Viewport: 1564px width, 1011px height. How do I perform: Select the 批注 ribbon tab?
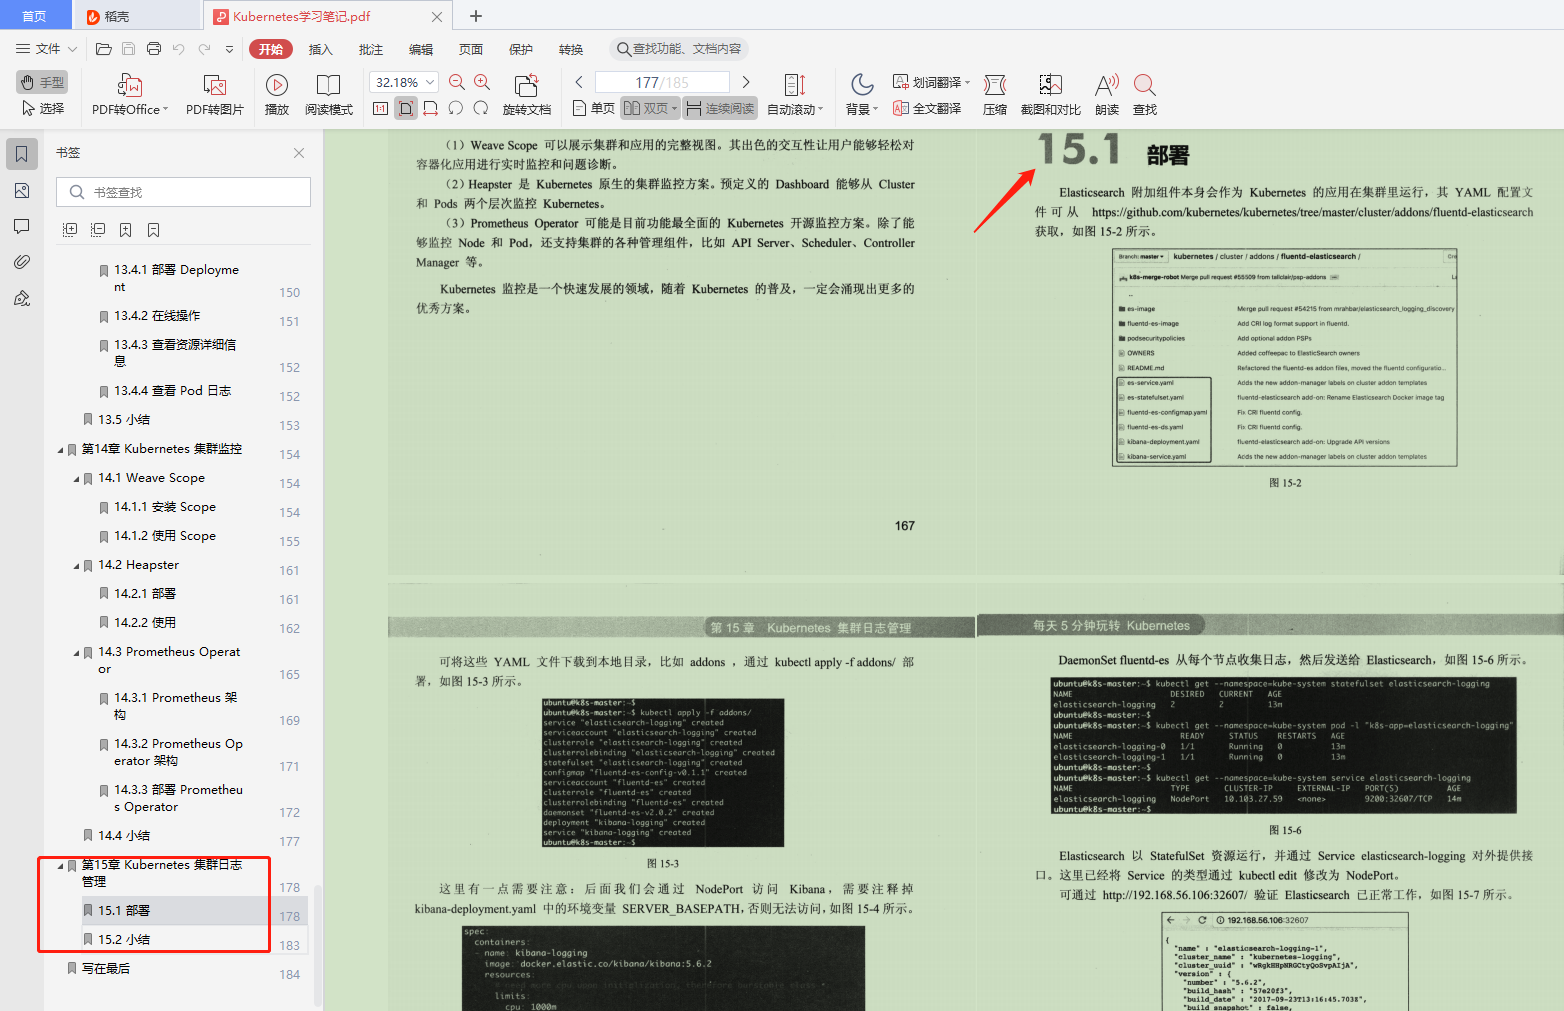point(371,49)
